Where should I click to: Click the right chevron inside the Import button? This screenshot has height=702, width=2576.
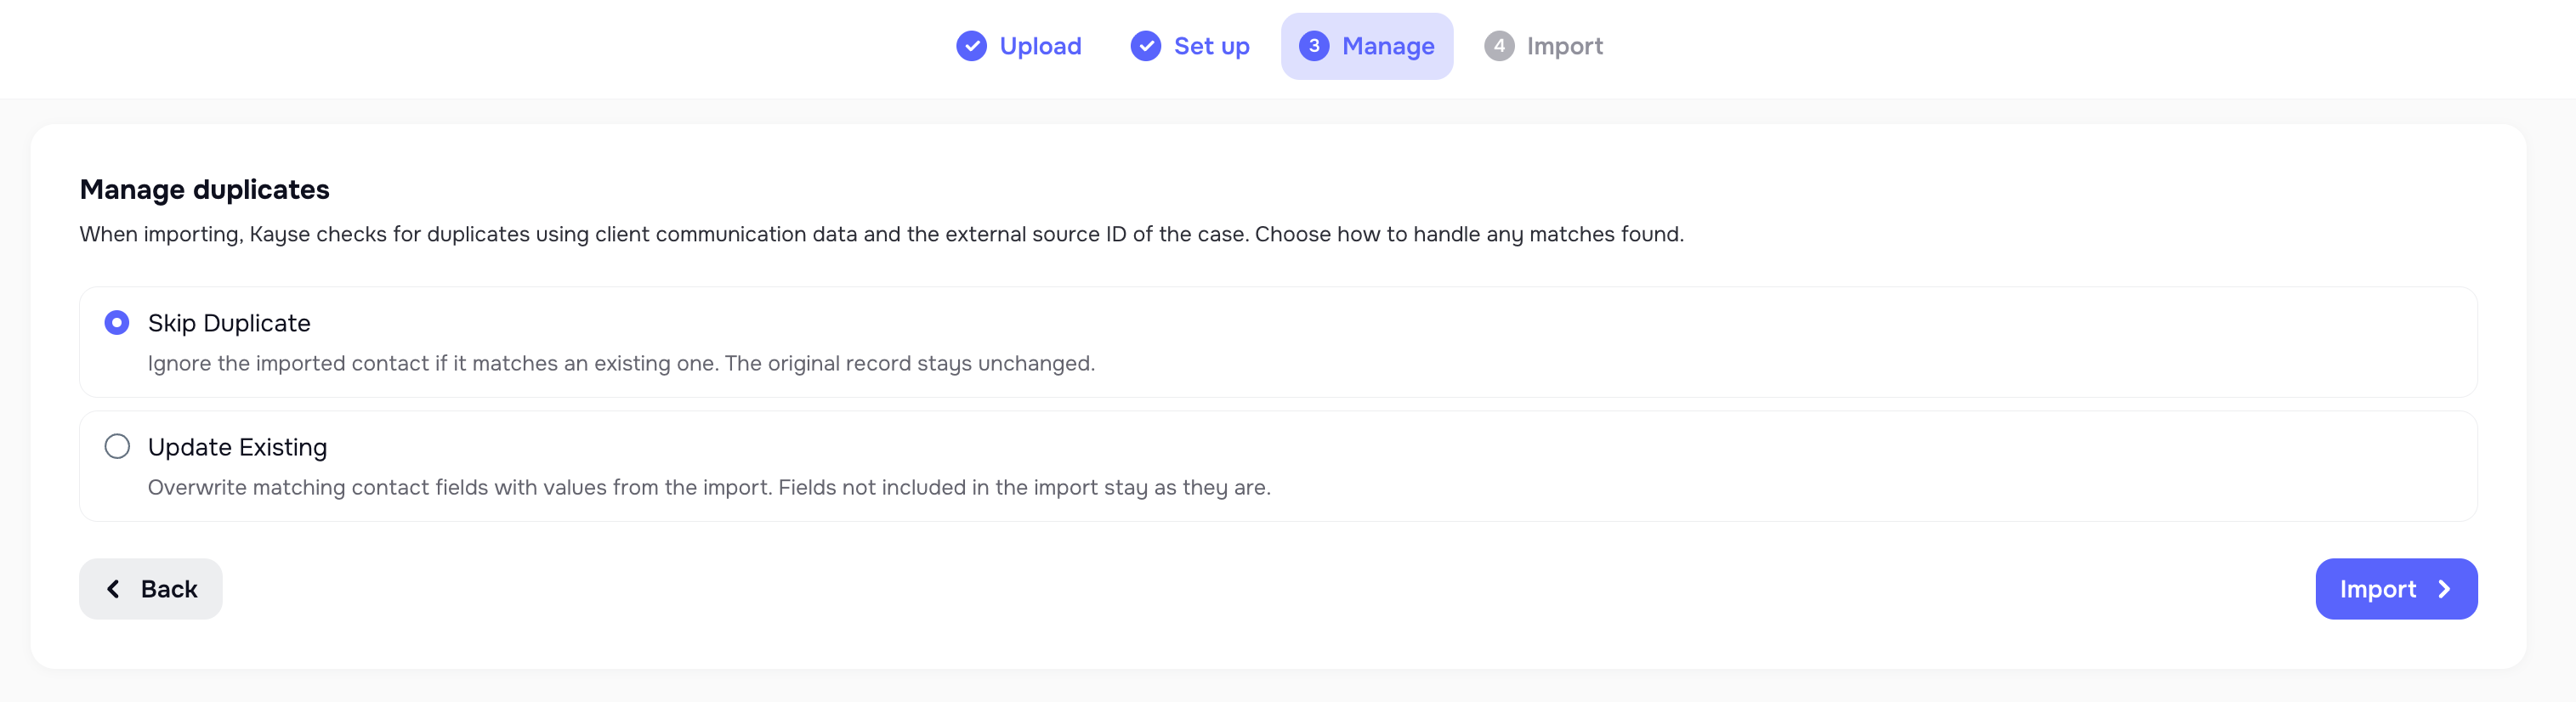click(x=2444, y=589)
